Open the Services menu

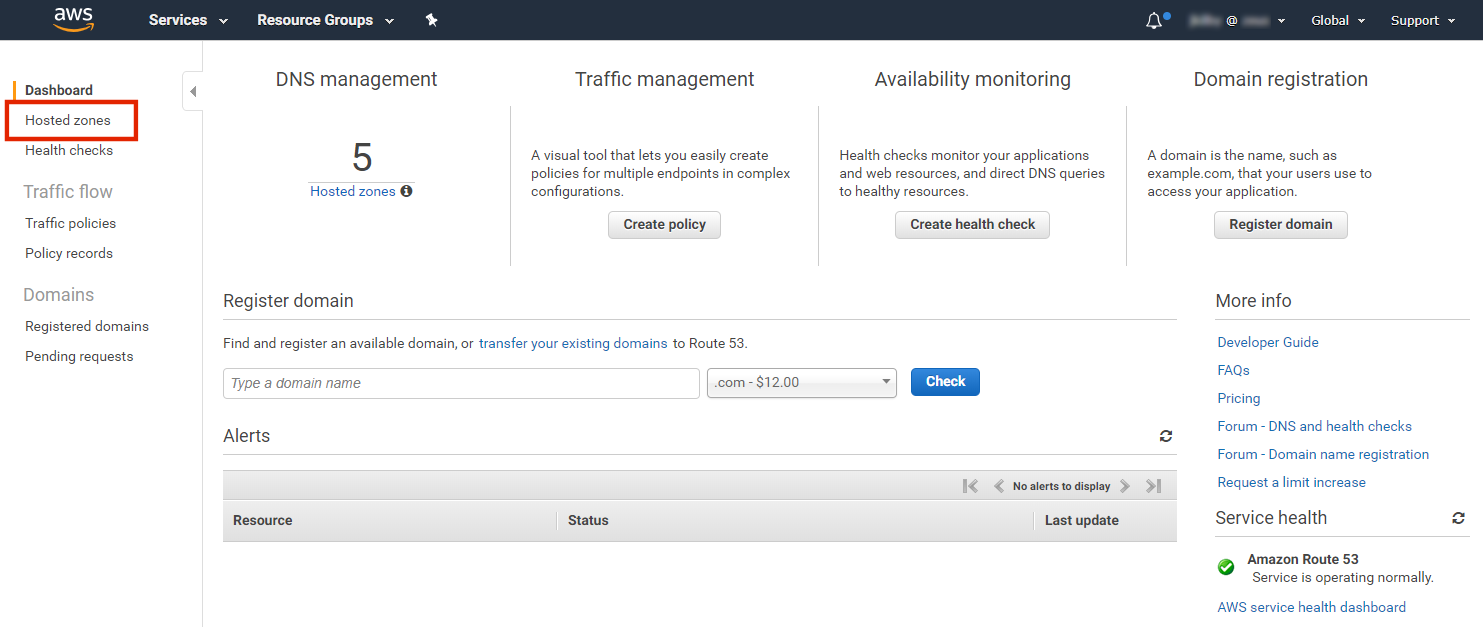point(188,20)
